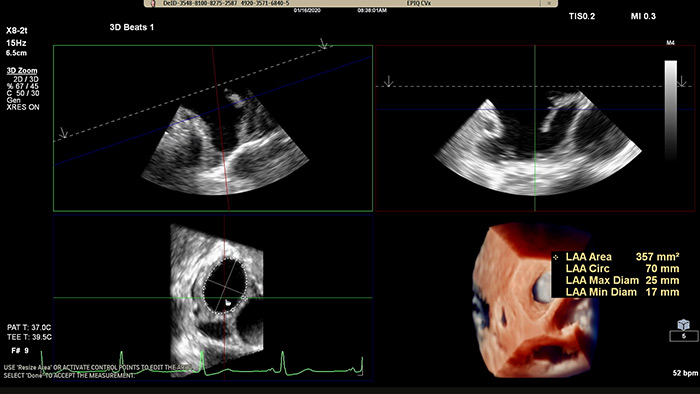The width and height of the screenshot is (700, 394).
Task: Click the TIS0.2 thermal index readout
Action: coord(582,16)
